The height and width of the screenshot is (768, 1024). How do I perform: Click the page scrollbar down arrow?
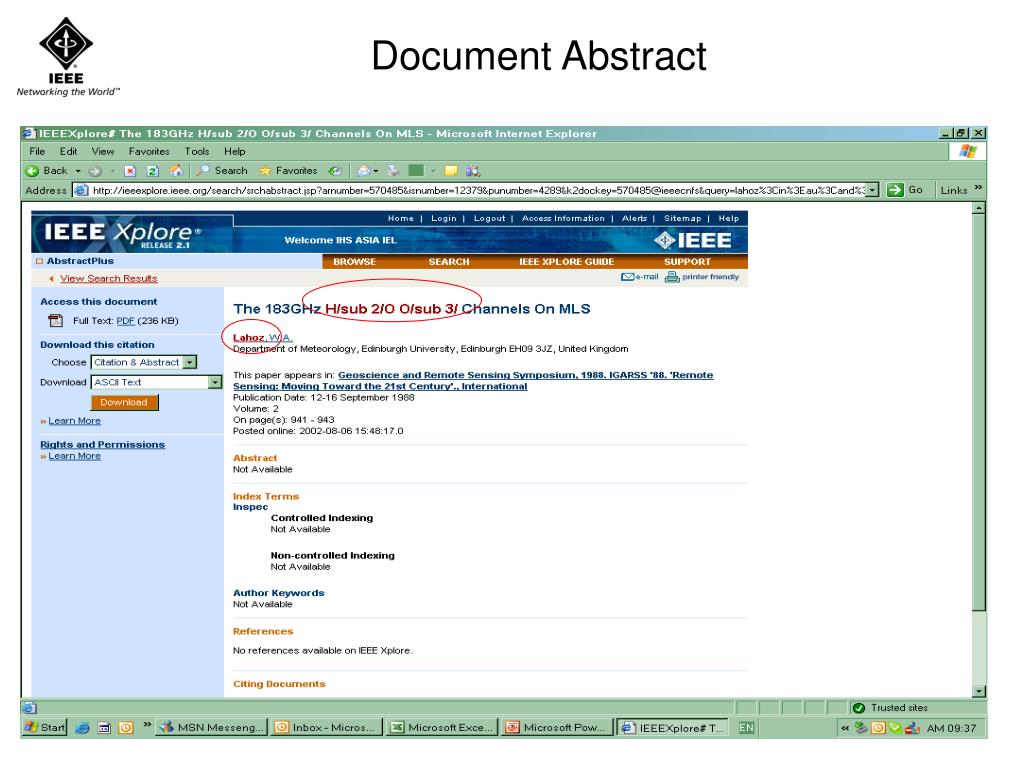pyautogui.click(x=978, y=691)
